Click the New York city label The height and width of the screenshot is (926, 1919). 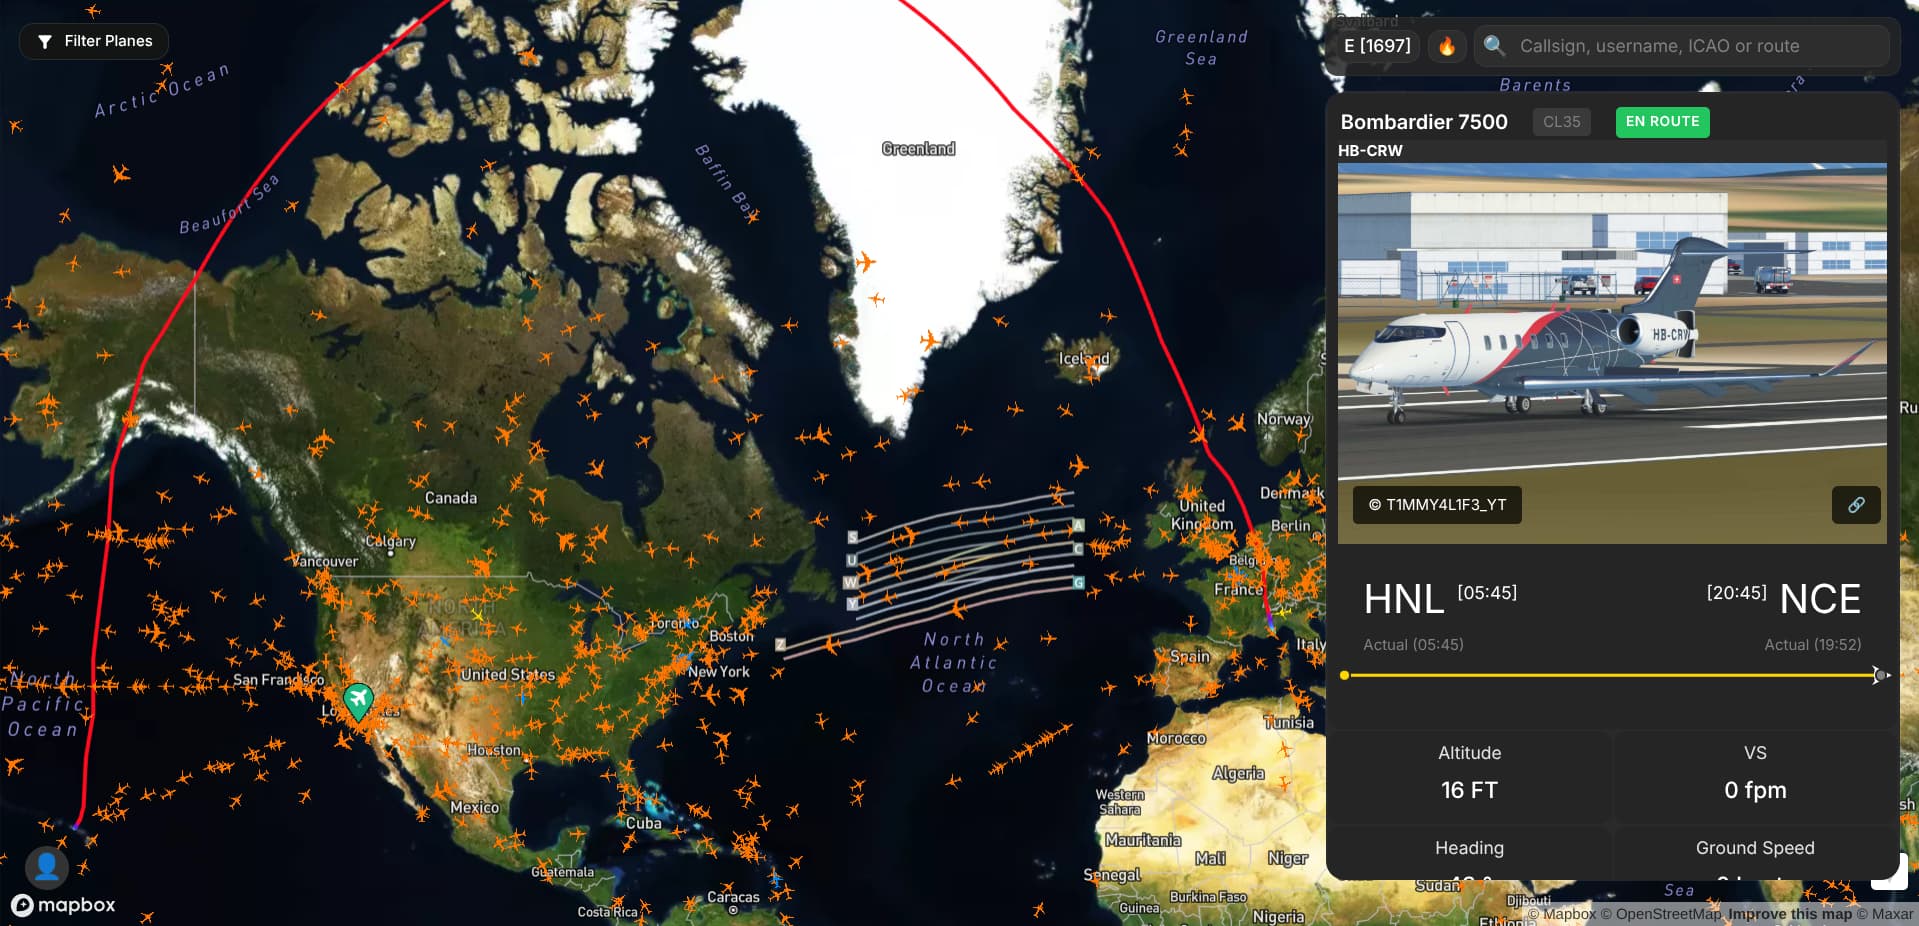pyautogui.click(x=718, y=672)
